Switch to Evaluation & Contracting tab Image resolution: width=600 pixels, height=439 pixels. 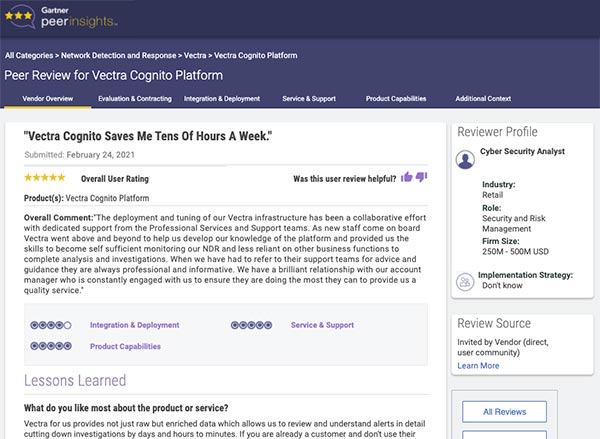[x=135, y=99]
